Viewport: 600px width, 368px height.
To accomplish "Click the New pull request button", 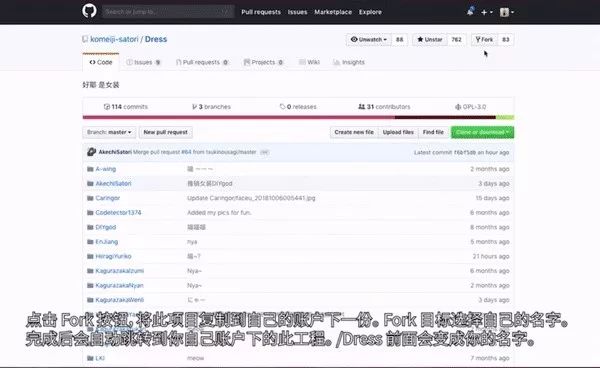I will (x=166, y=132).
